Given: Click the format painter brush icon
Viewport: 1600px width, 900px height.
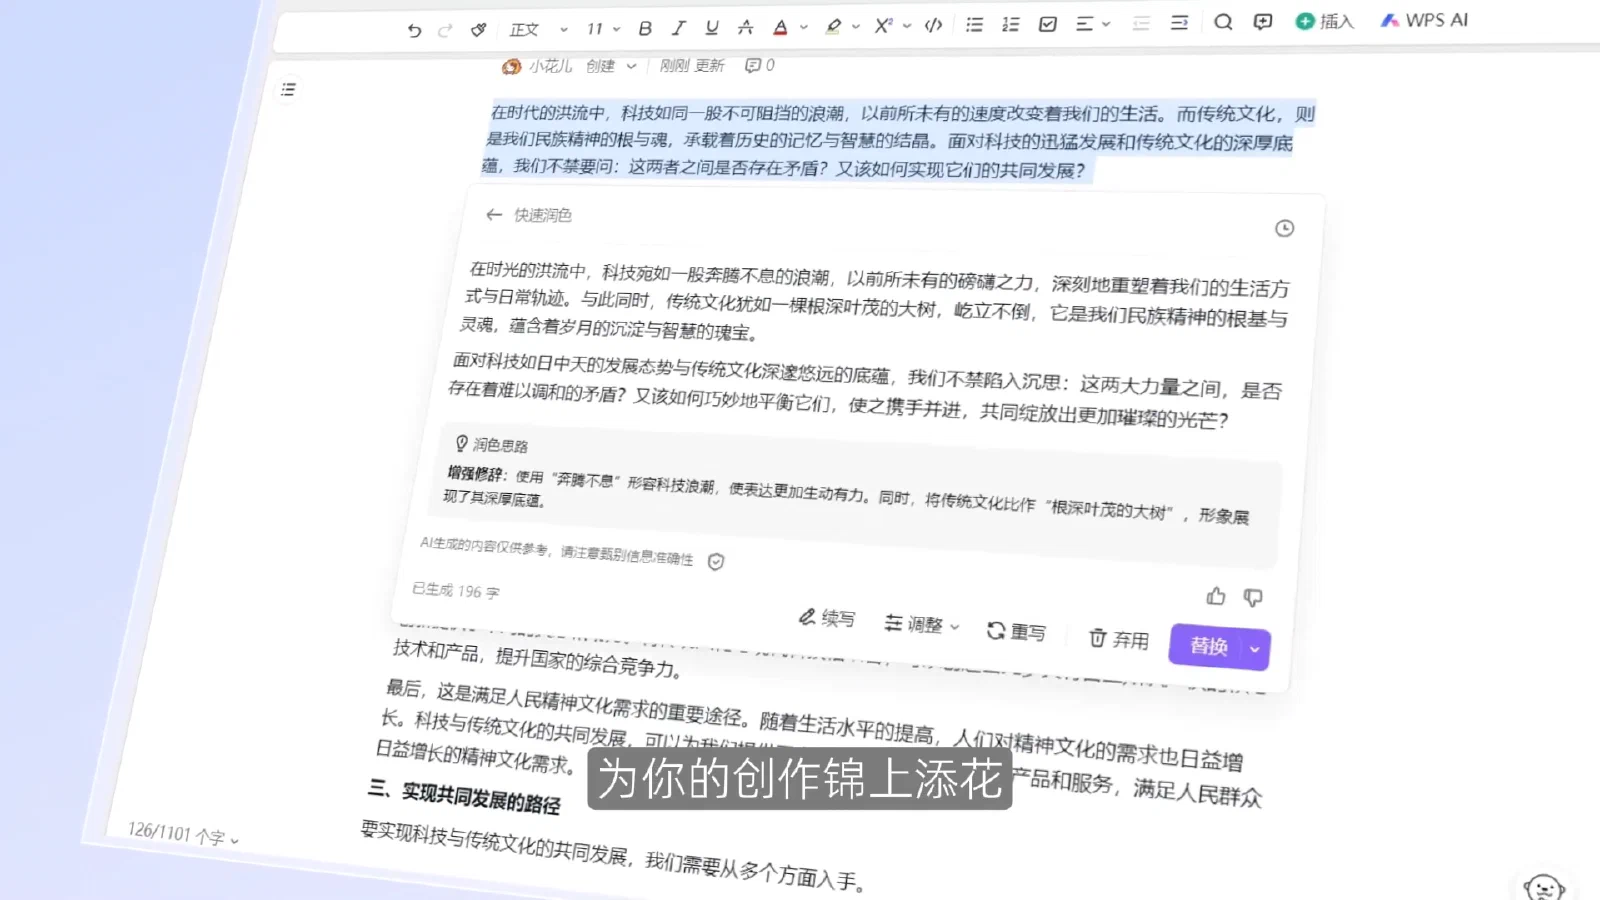Looking at the screenshot, I should click(x=479, y=30).
